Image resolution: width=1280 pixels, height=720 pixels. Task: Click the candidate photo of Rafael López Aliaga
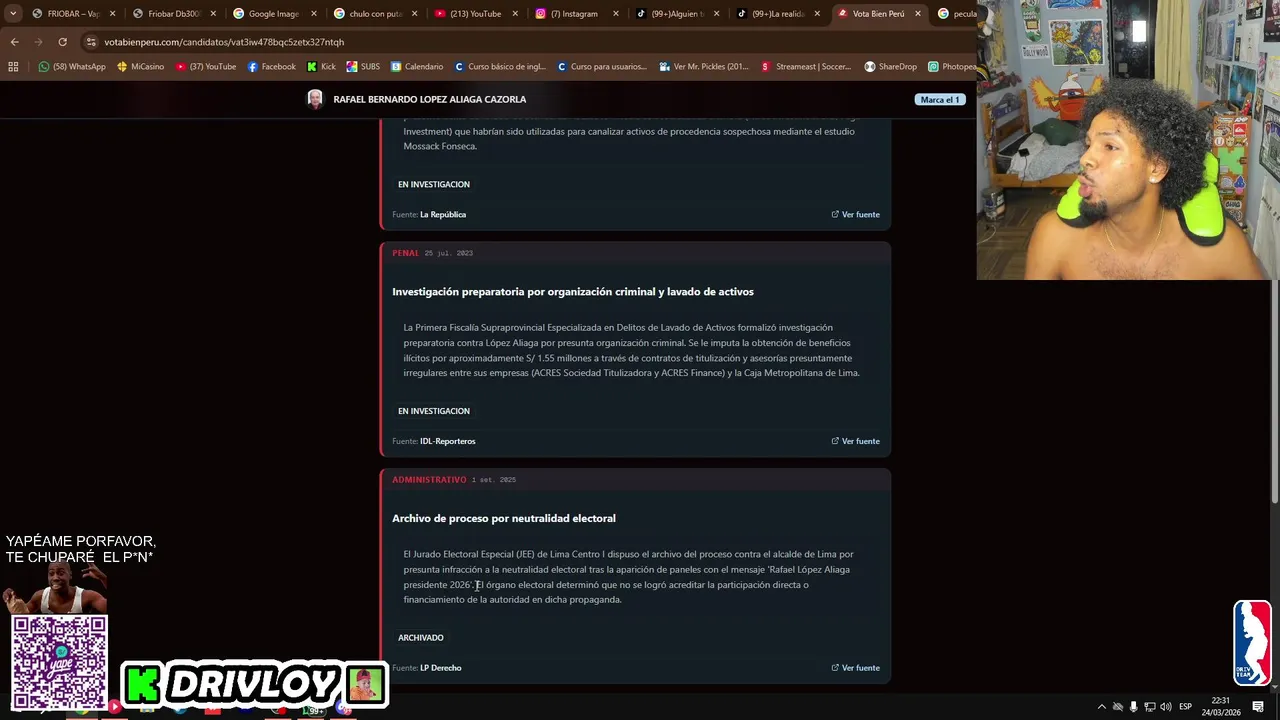(x=315, y=99)
